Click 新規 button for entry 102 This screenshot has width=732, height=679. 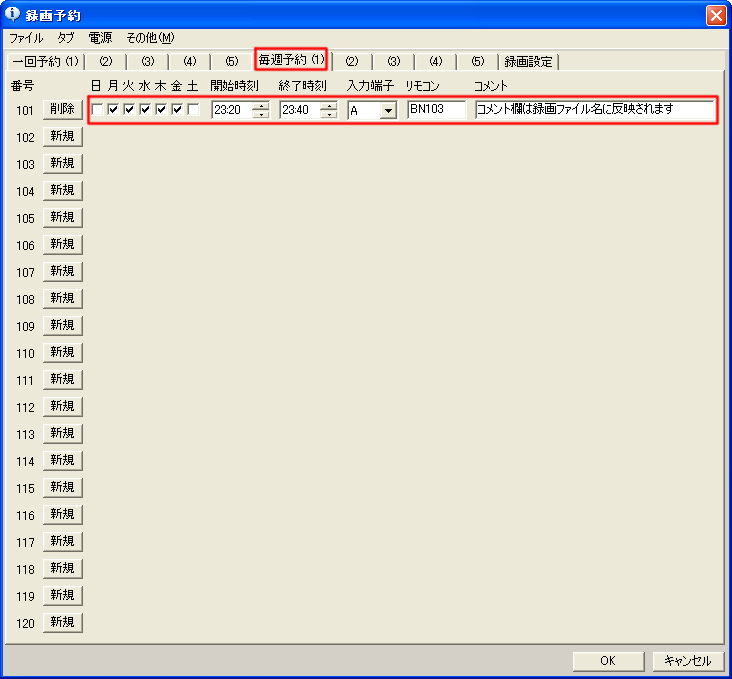tap(62, 136)
